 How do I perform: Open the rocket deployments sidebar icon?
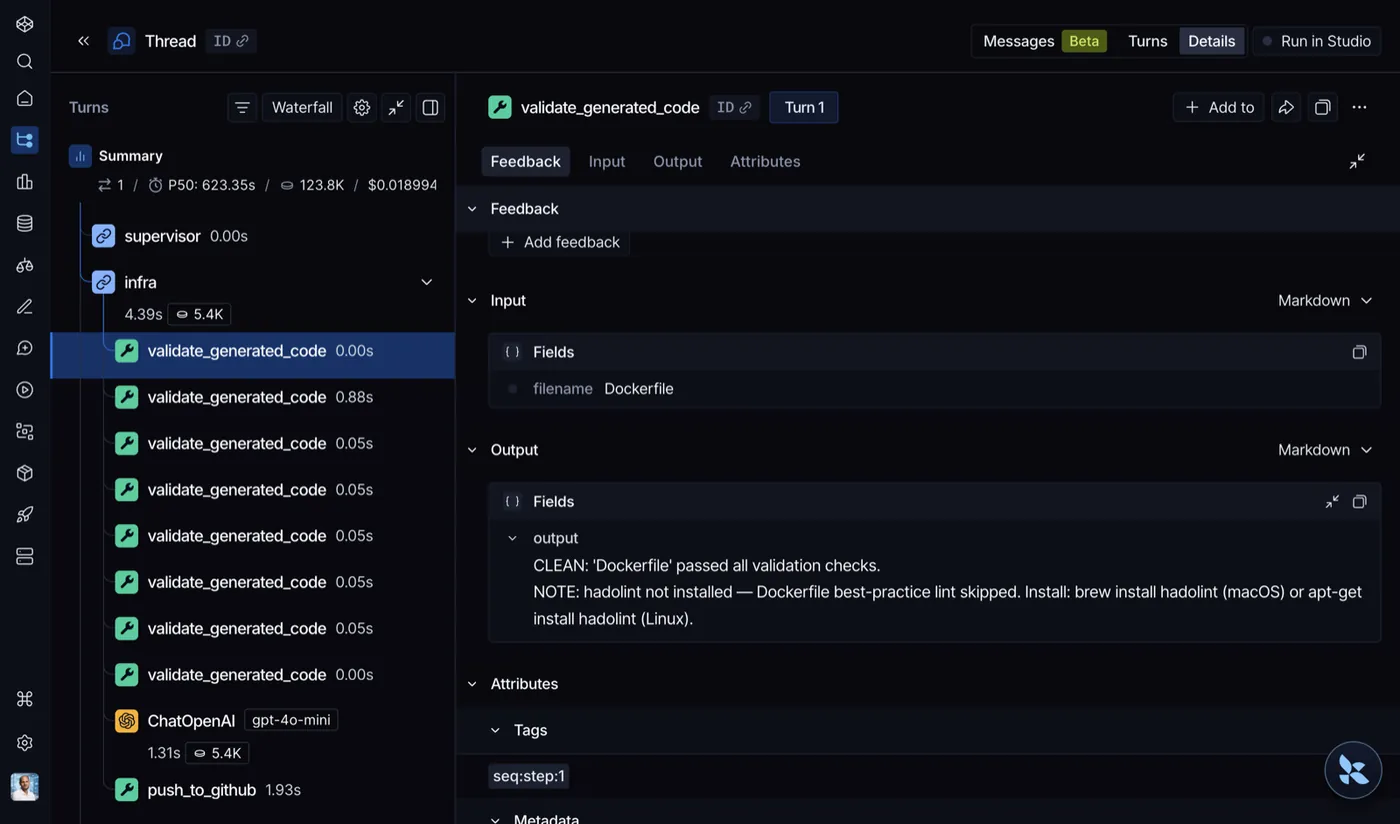click(x=25, y=514)
